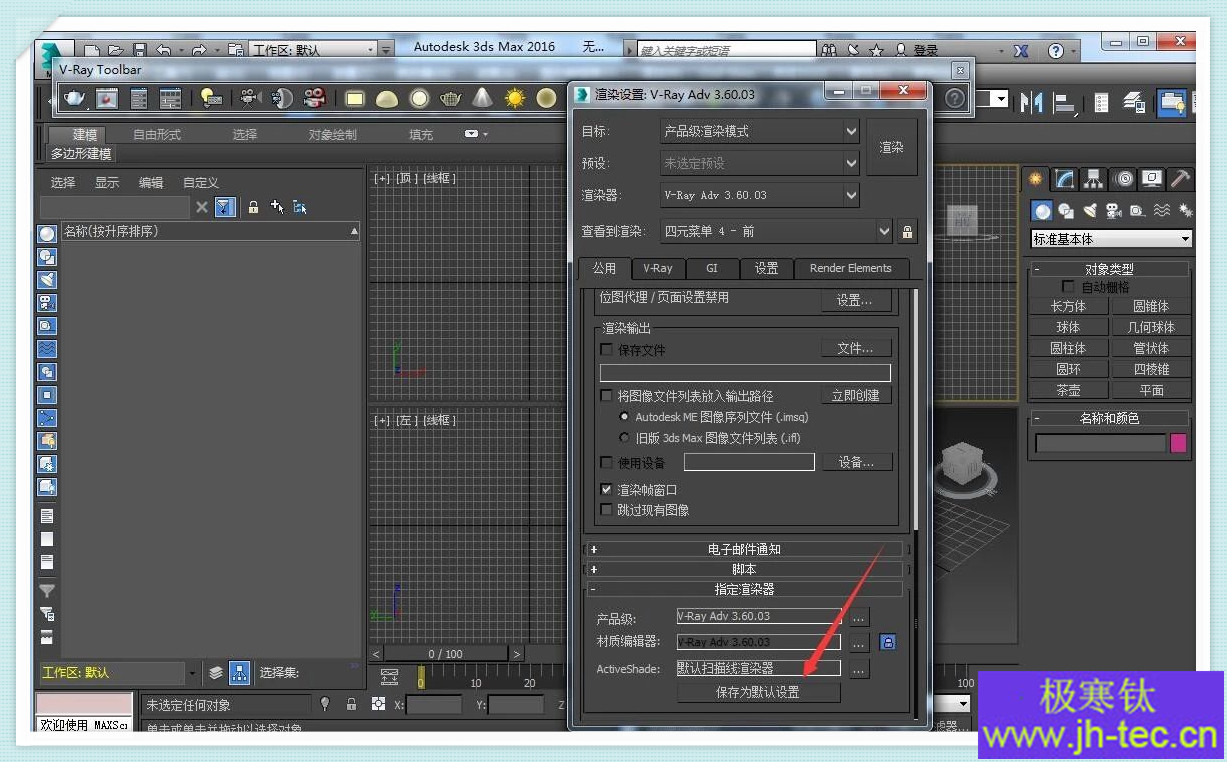Open the 工作区: 默认 dropdown at bottom left
The image size is (1227, 762).
(118, 673)
